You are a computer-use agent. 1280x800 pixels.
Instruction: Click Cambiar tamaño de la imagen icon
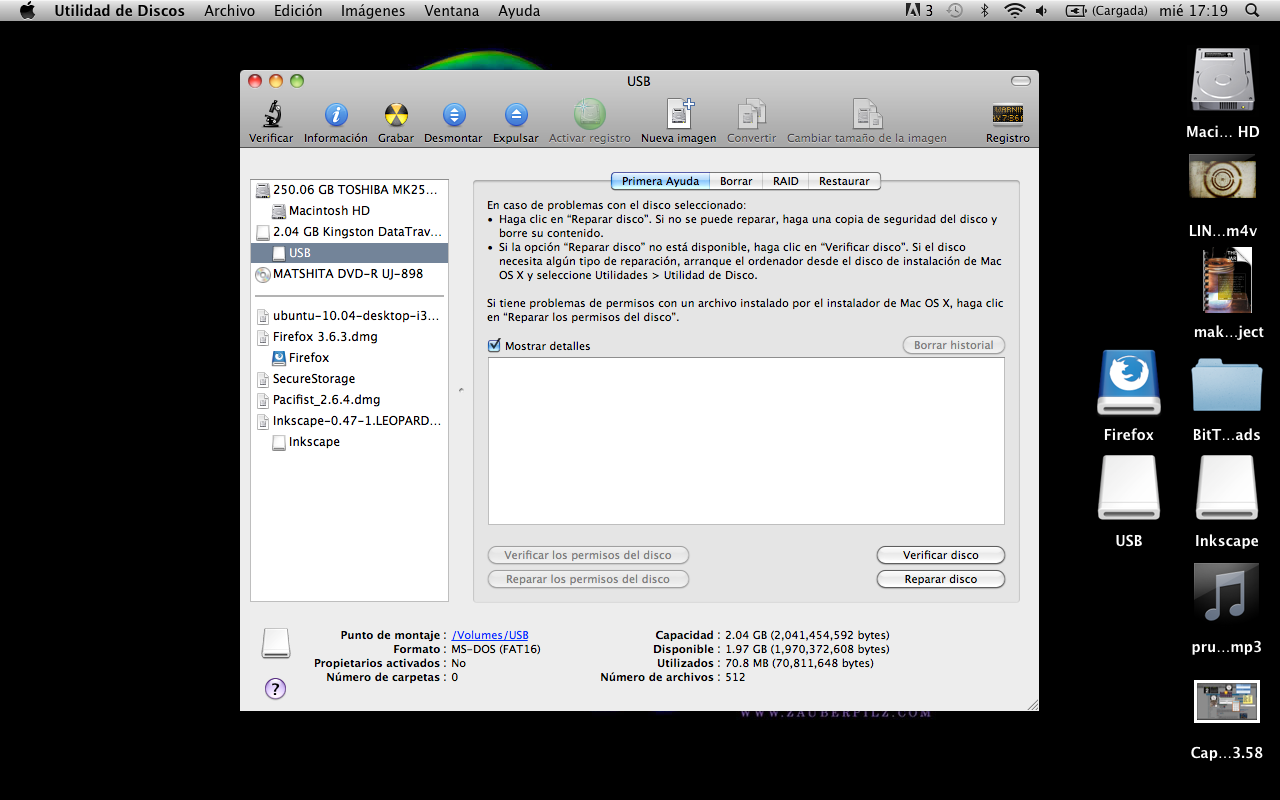867,114
